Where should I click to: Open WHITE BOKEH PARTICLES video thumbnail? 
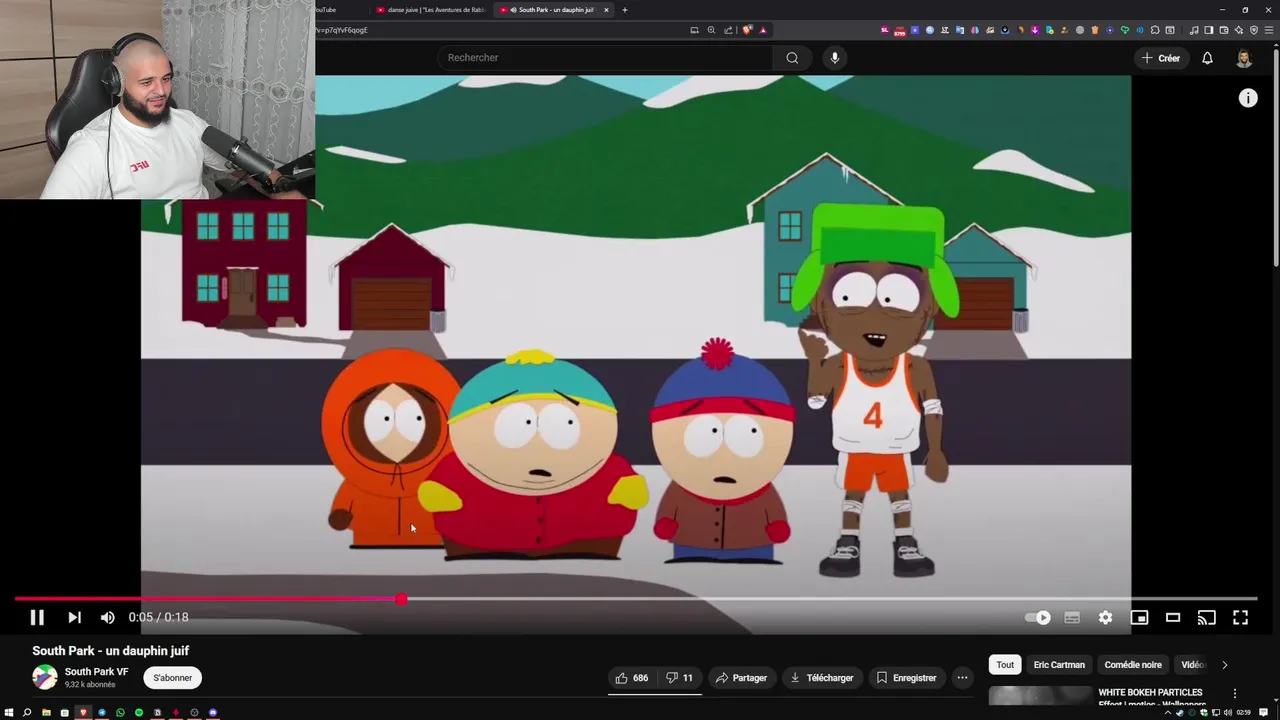point(1039,696)
